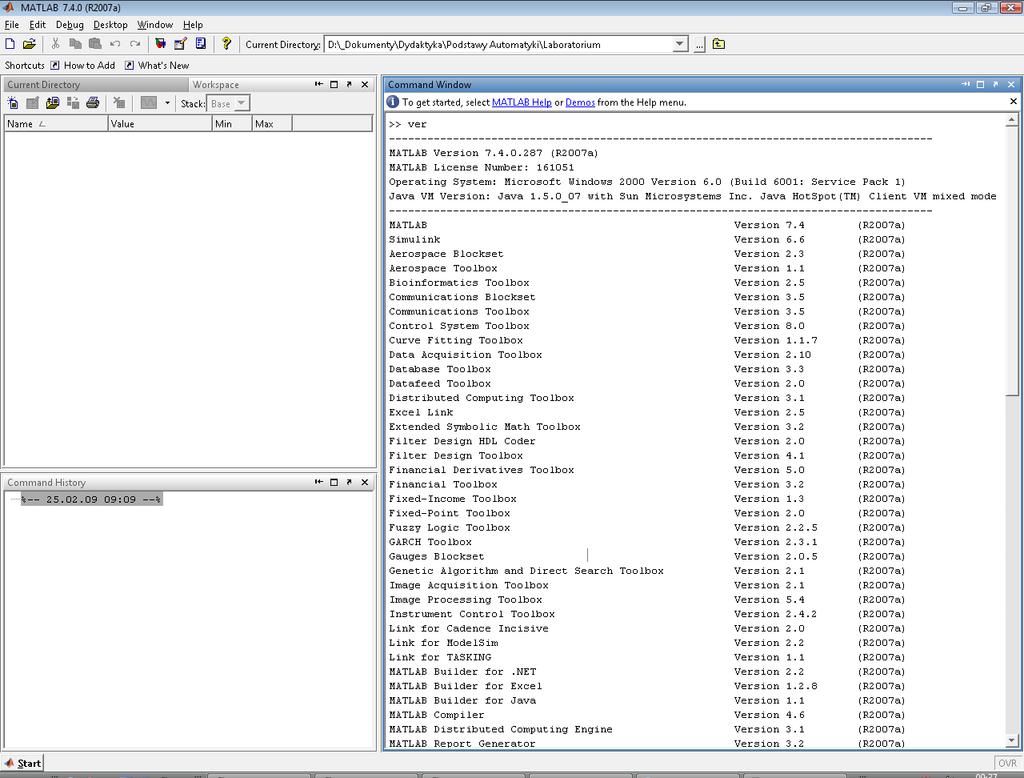
Task: Click the MATLAB Compiler version line
Action: 647,715
